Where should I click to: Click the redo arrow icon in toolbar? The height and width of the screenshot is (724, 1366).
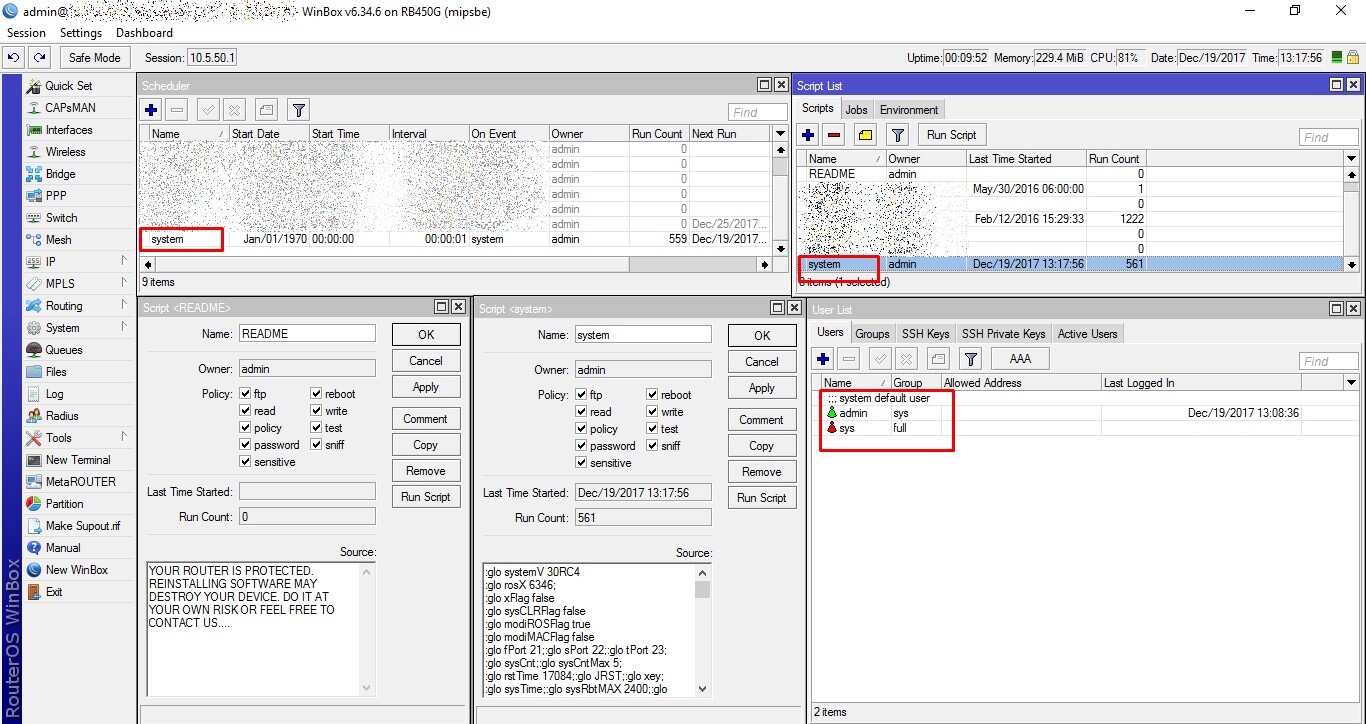click(x=40, y=58)
